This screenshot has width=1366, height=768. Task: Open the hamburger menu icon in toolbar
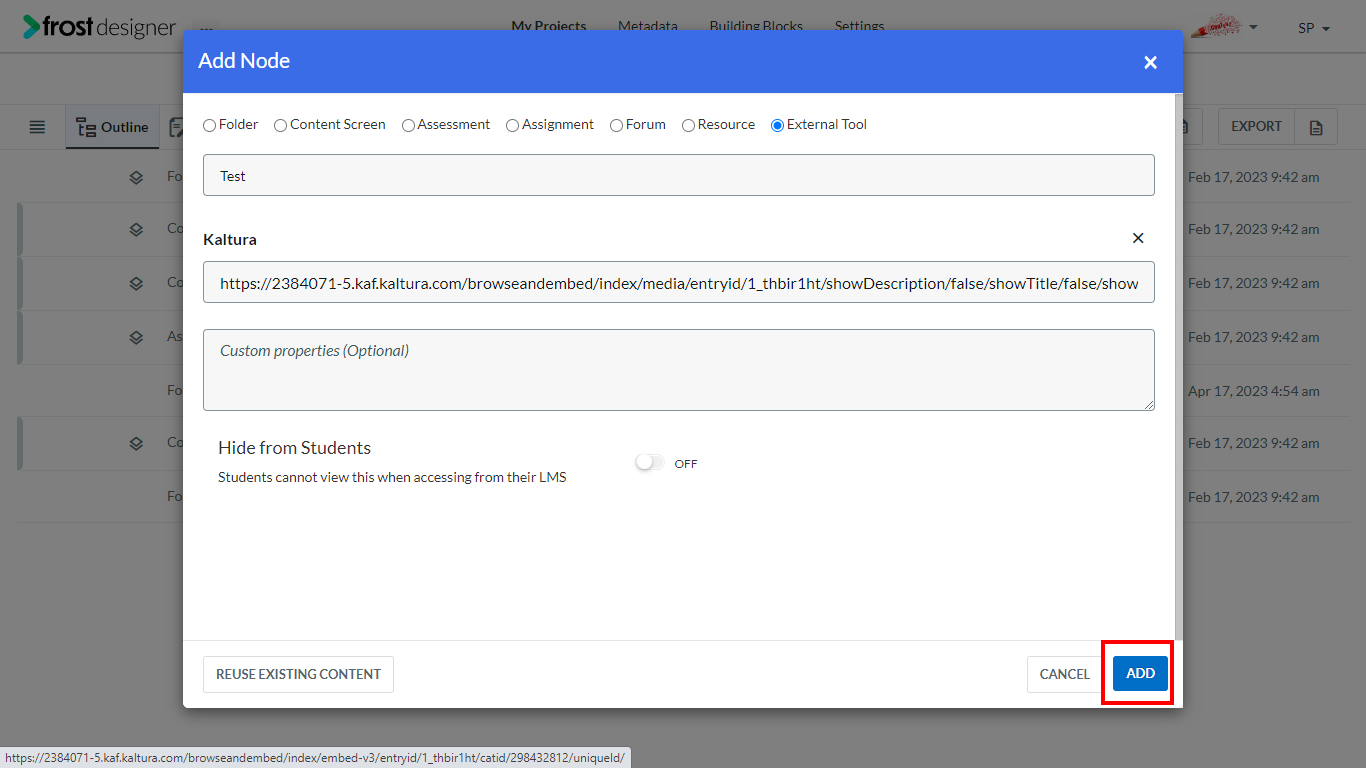[x=37, y=127]
